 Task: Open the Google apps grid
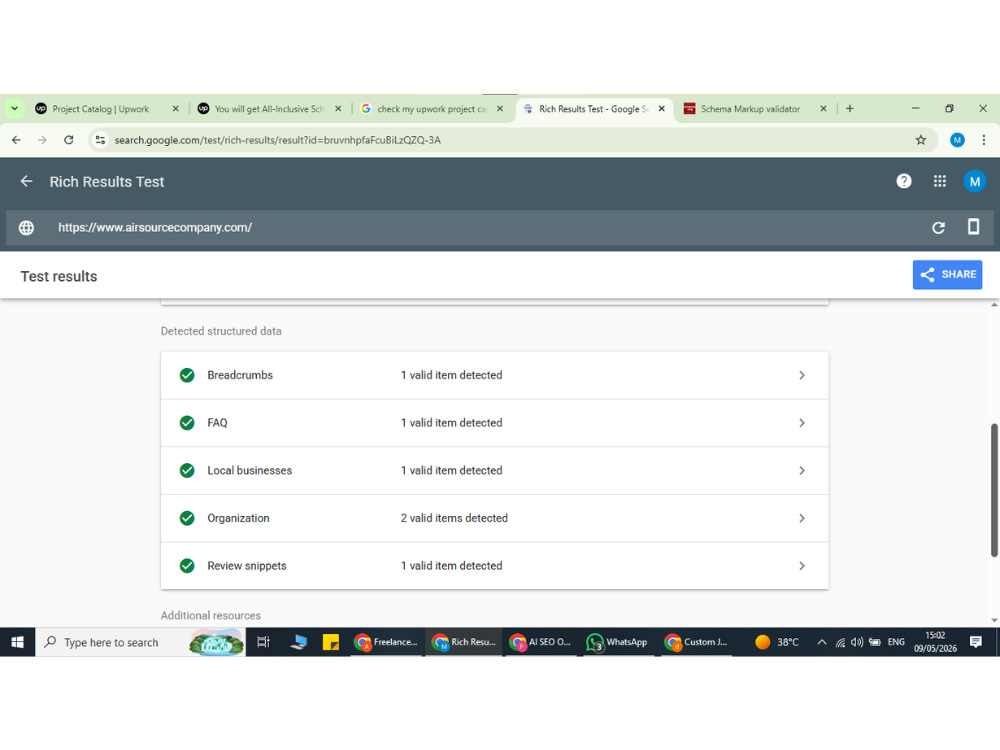(x=939, y=182)
